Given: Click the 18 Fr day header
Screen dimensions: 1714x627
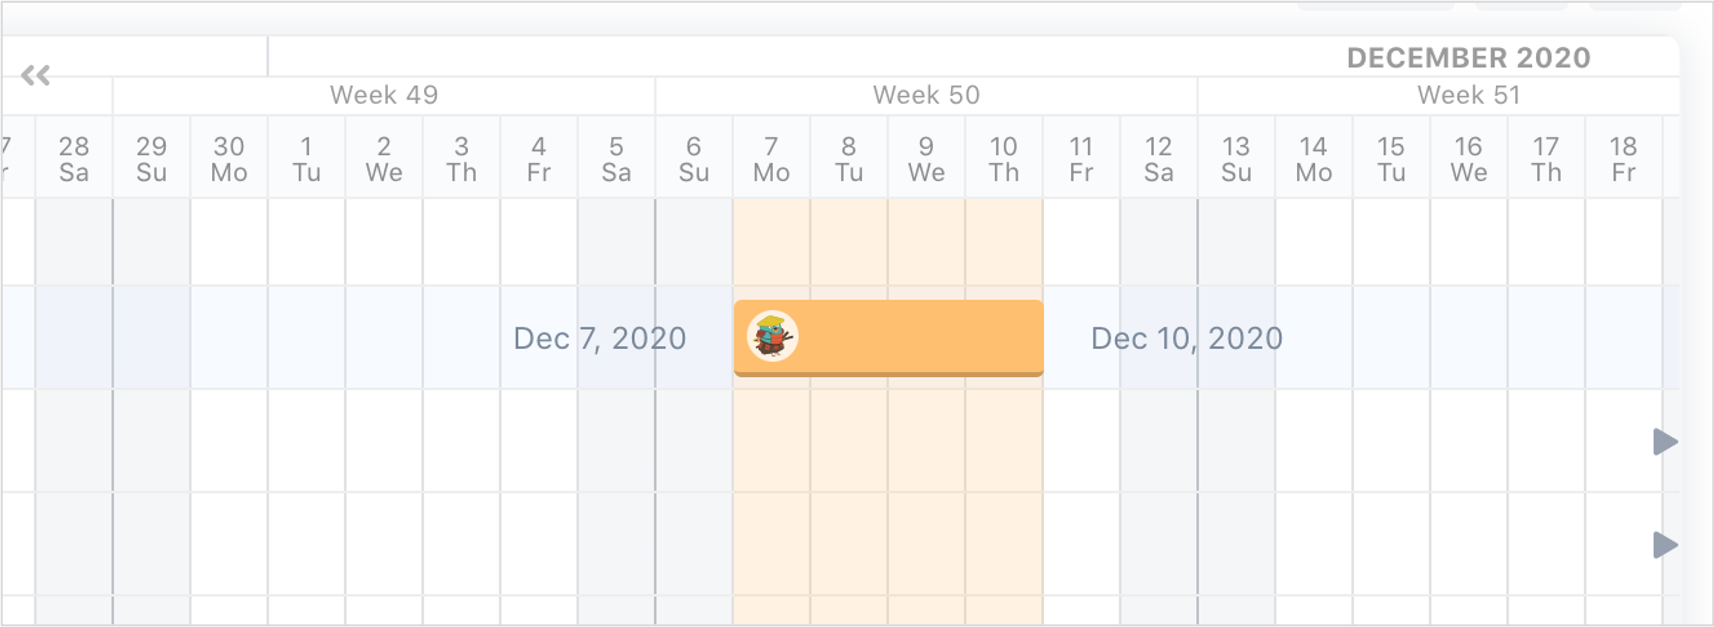Looking at the screenshot, I should click(x=1623, y=159).
